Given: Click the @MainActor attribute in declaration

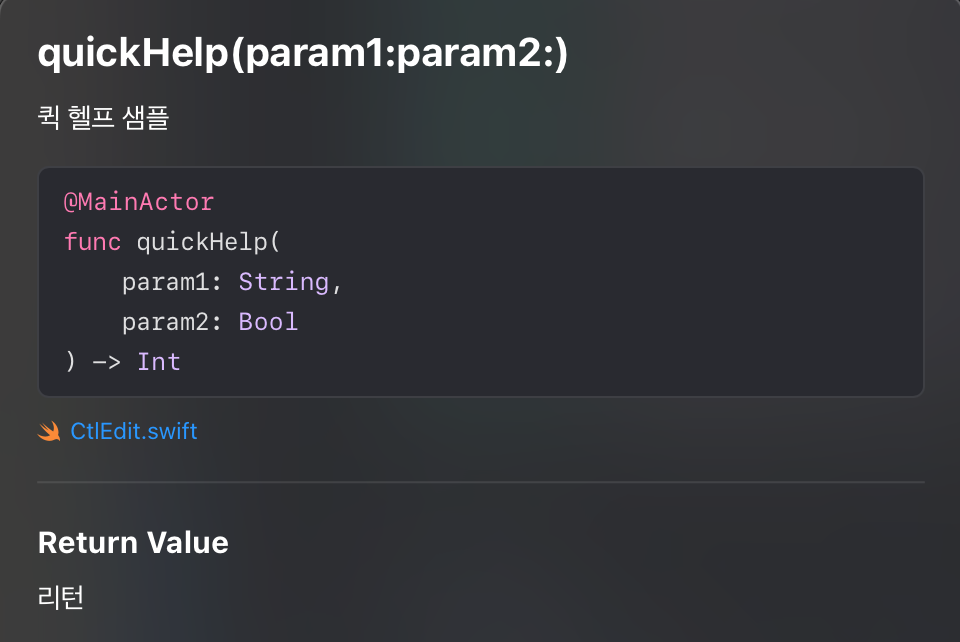Looking at the screenshot, I should tap(139, 202).
